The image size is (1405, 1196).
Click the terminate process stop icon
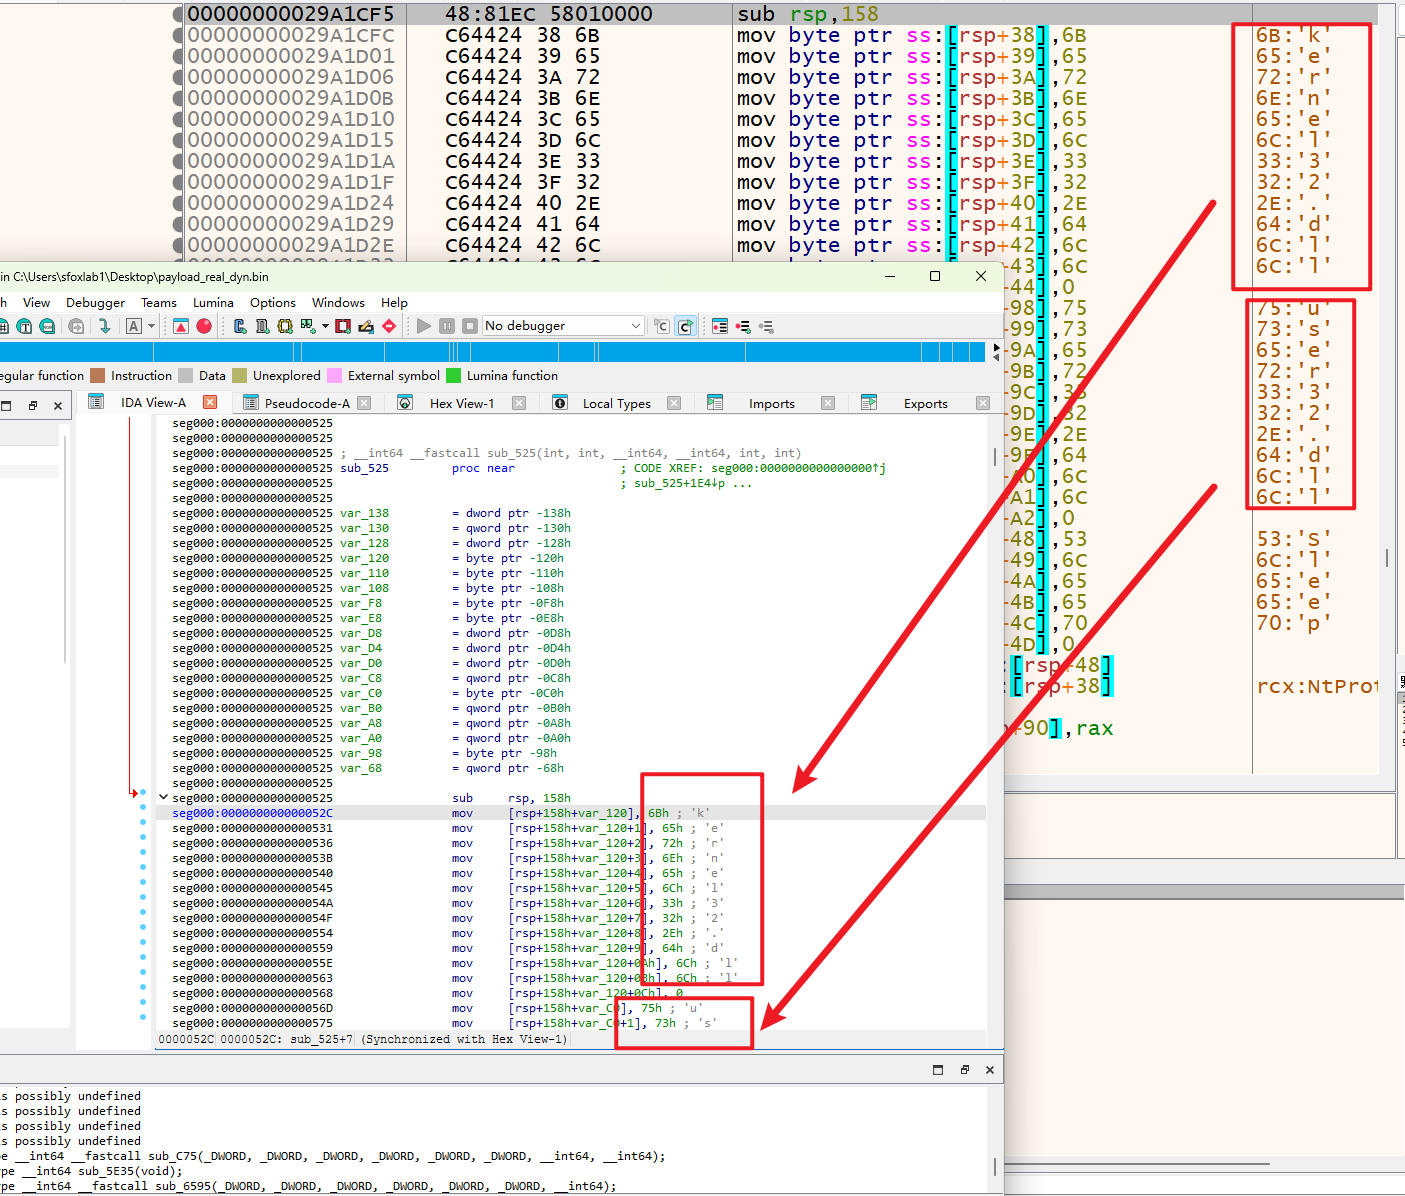point(469,326)
